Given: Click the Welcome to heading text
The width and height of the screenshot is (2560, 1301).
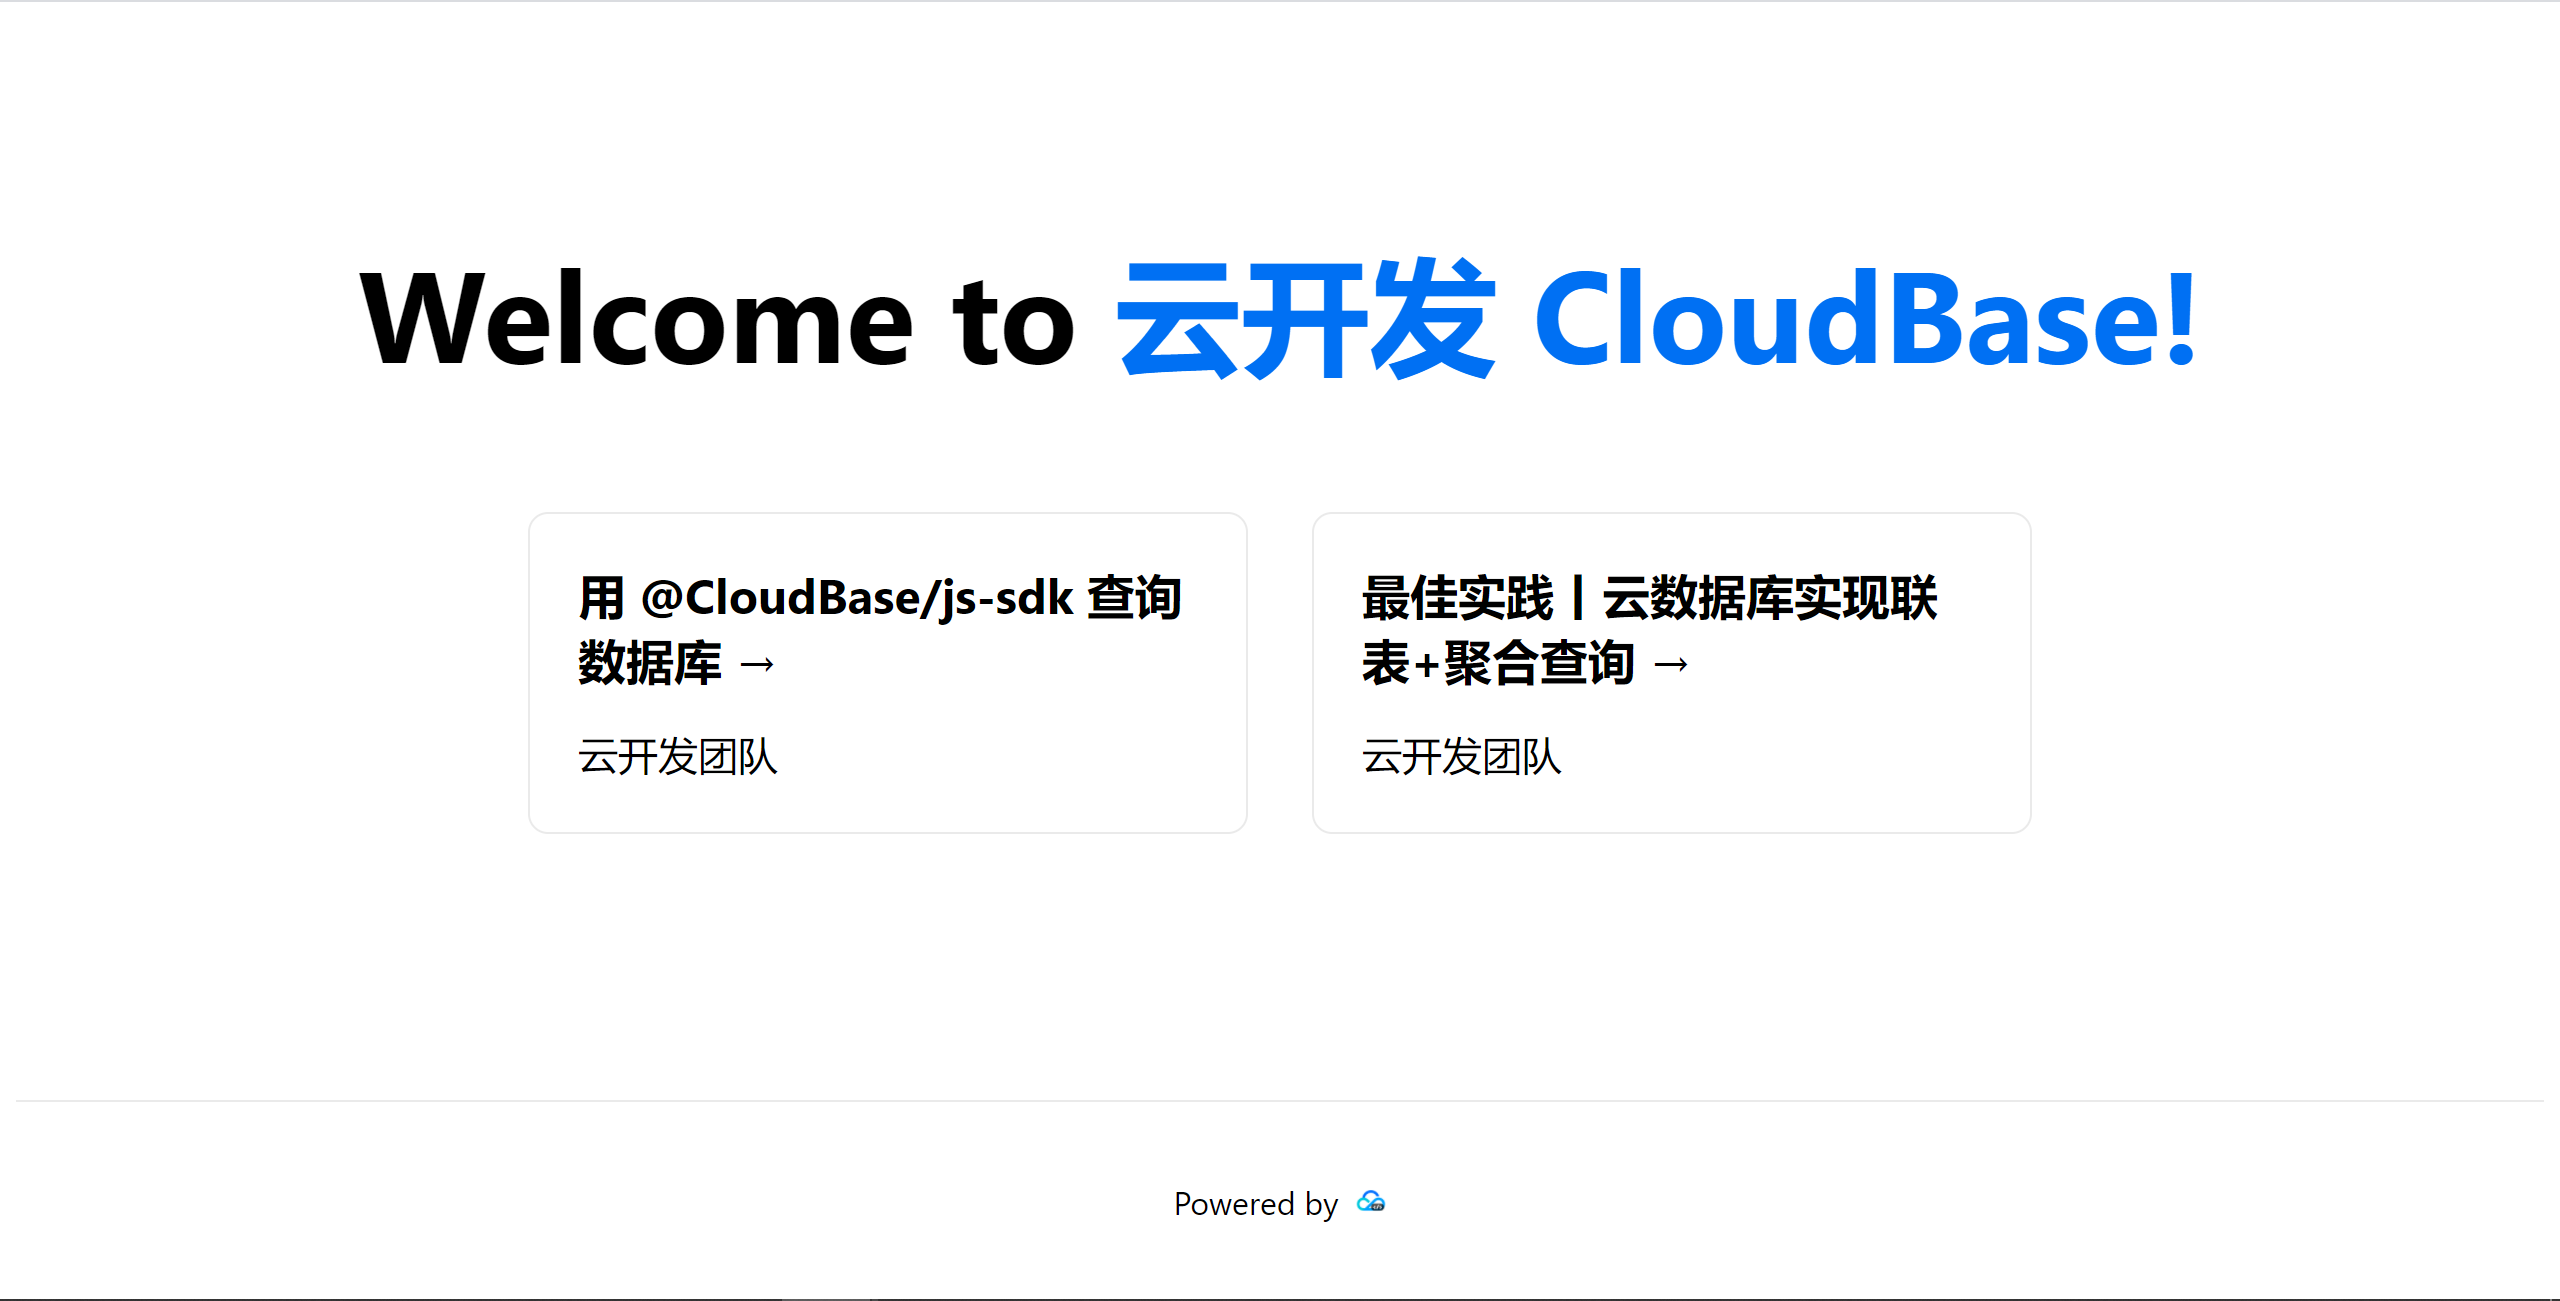Looking at the screenshot, I should point(717,319).
